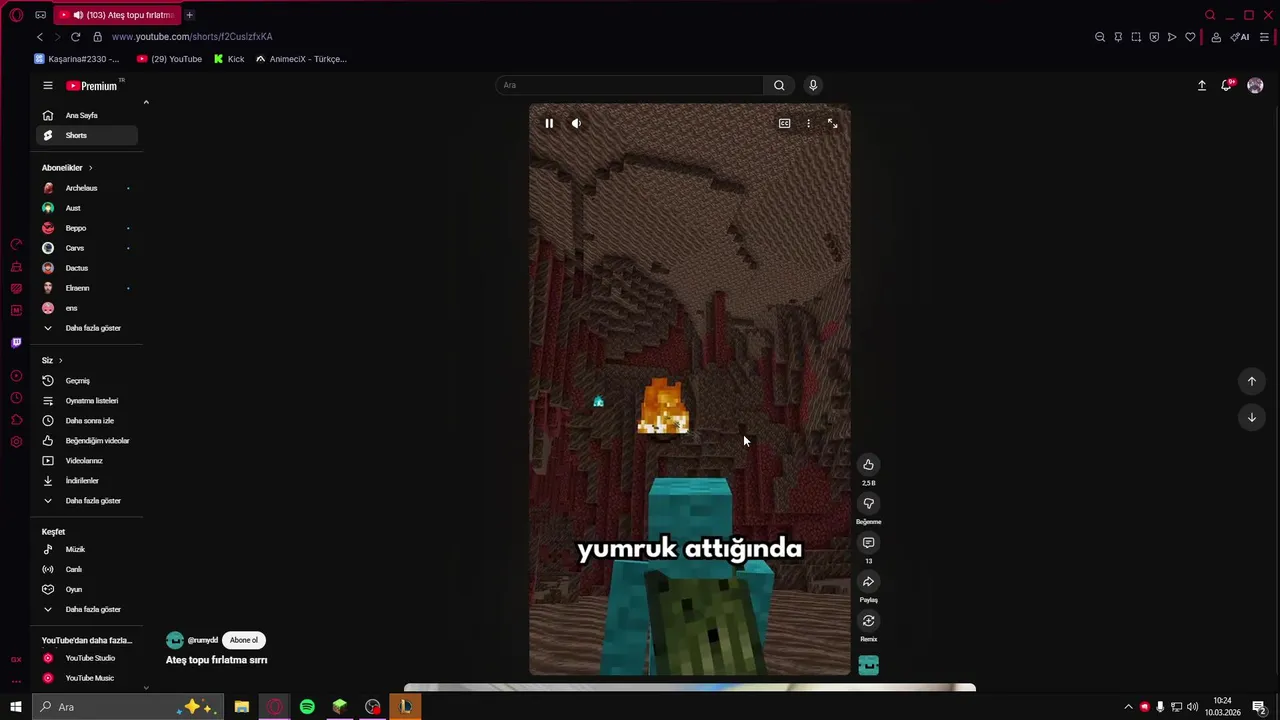Open Geçmiş watch history
The width and height of the screenshot is (1280, 720).
click(x=87, y=381)
